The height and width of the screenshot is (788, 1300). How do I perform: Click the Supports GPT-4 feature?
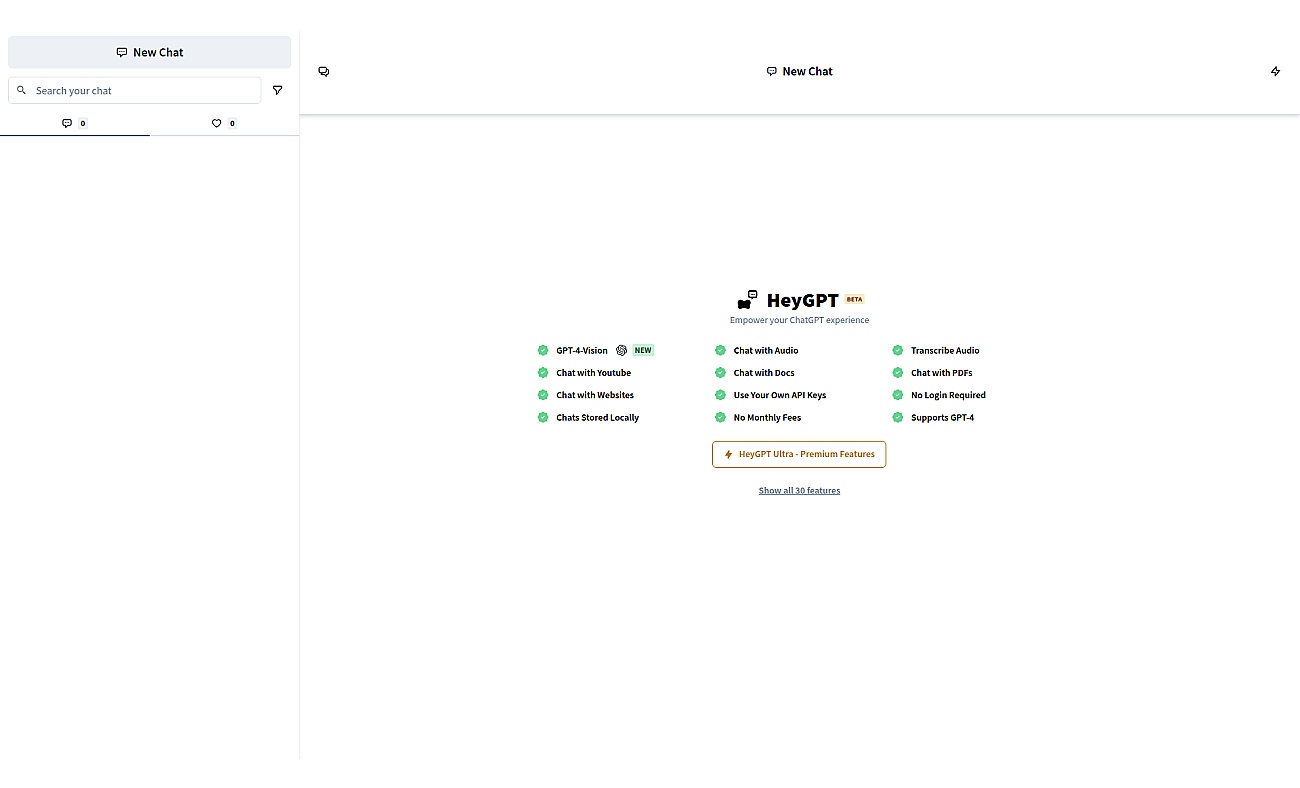[x=942, y=418]
